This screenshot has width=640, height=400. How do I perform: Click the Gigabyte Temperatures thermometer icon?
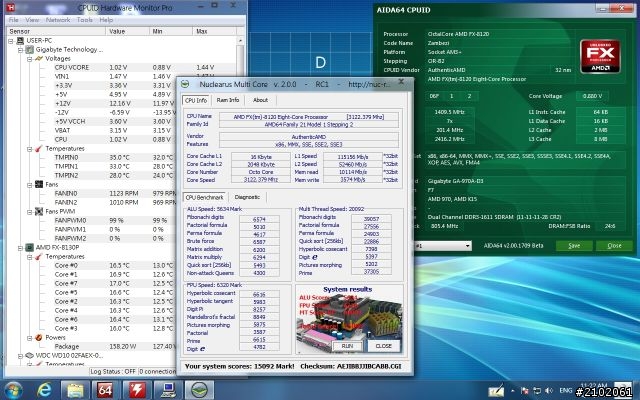[39, 149]
